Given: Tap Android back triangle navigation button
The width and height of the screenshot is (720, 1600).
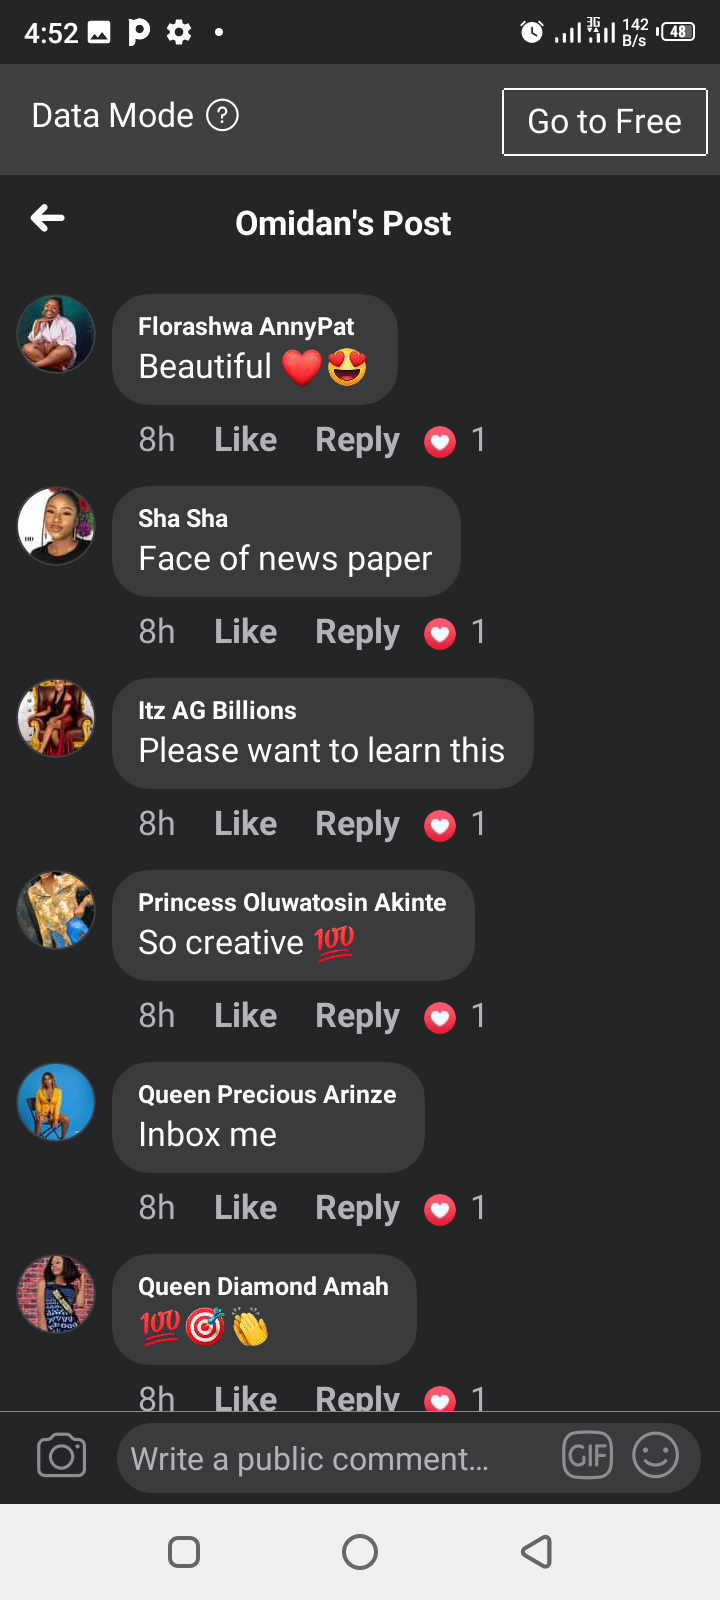Looking at the screenshot, I should click(x=537, y=1552).
